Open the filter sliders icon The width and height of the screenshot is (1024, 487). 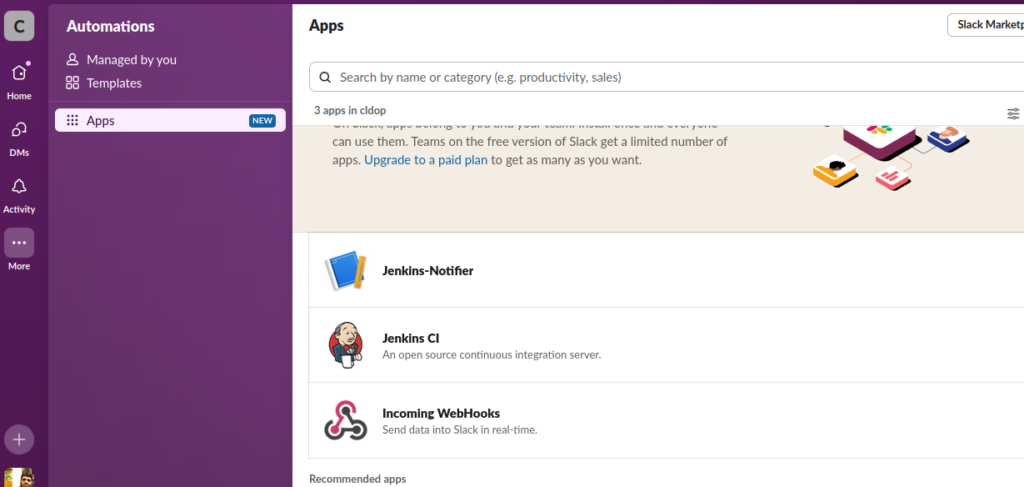click(1013, 114)
